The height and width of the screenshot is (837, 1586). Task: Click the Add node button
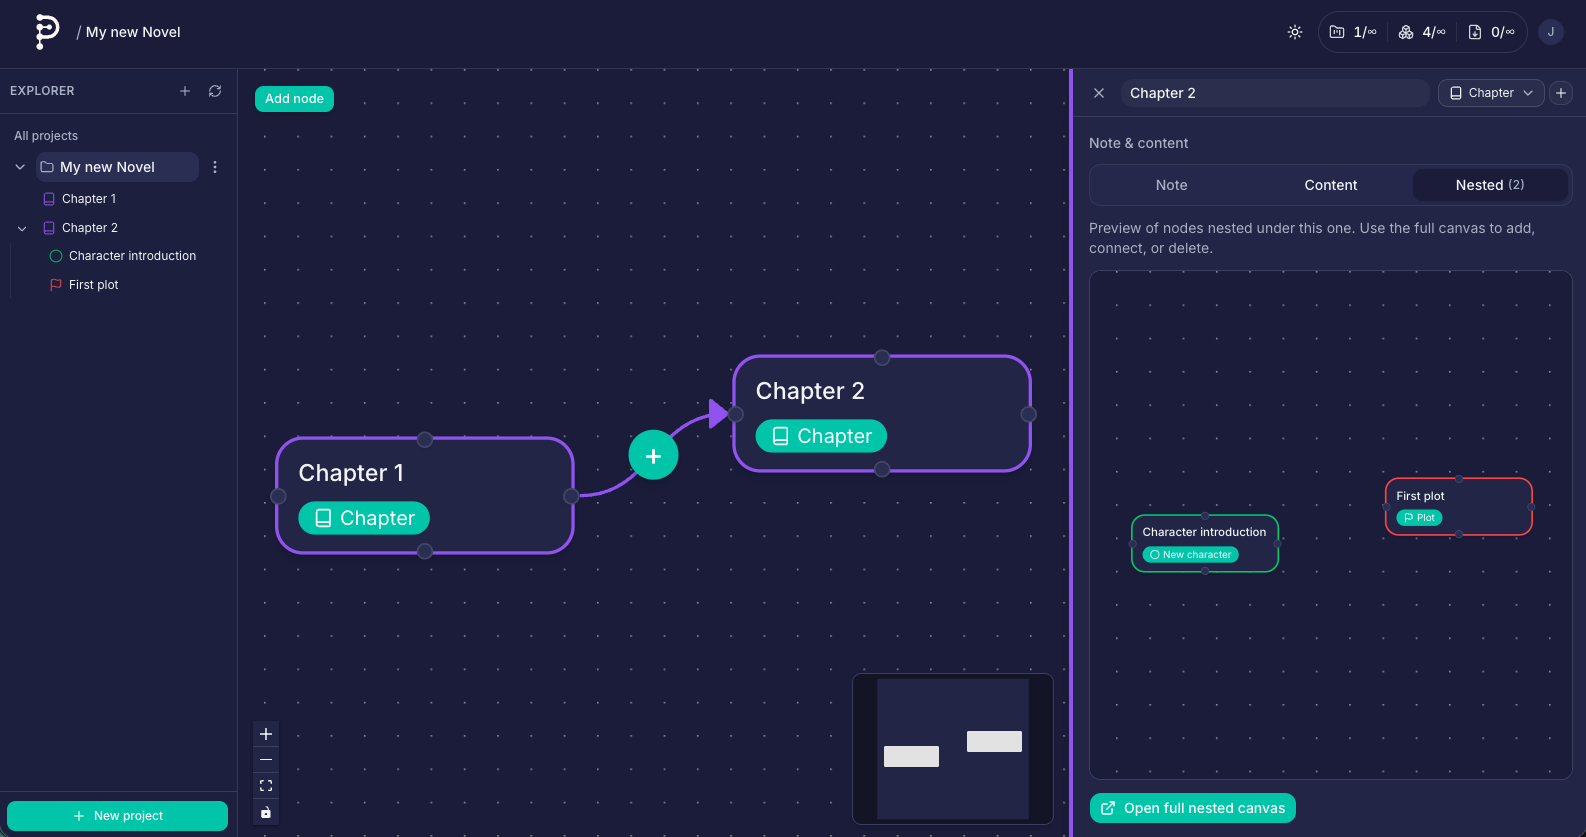click(x=294, y=99)
